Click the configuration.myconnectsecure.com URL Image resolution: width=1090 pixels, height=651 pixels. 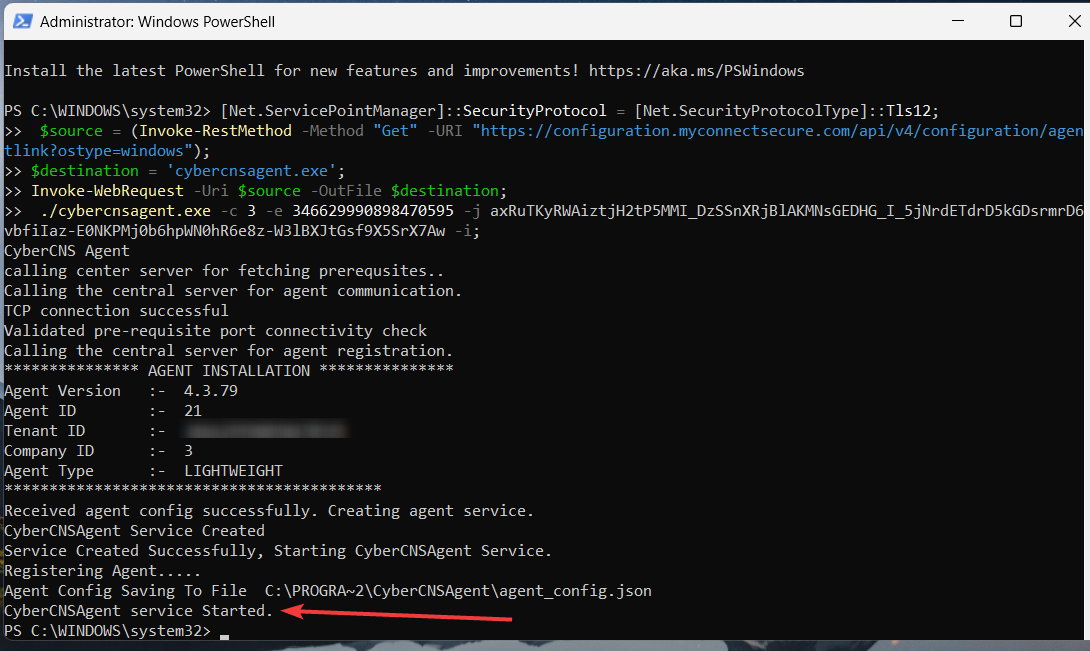coord(782,131)
